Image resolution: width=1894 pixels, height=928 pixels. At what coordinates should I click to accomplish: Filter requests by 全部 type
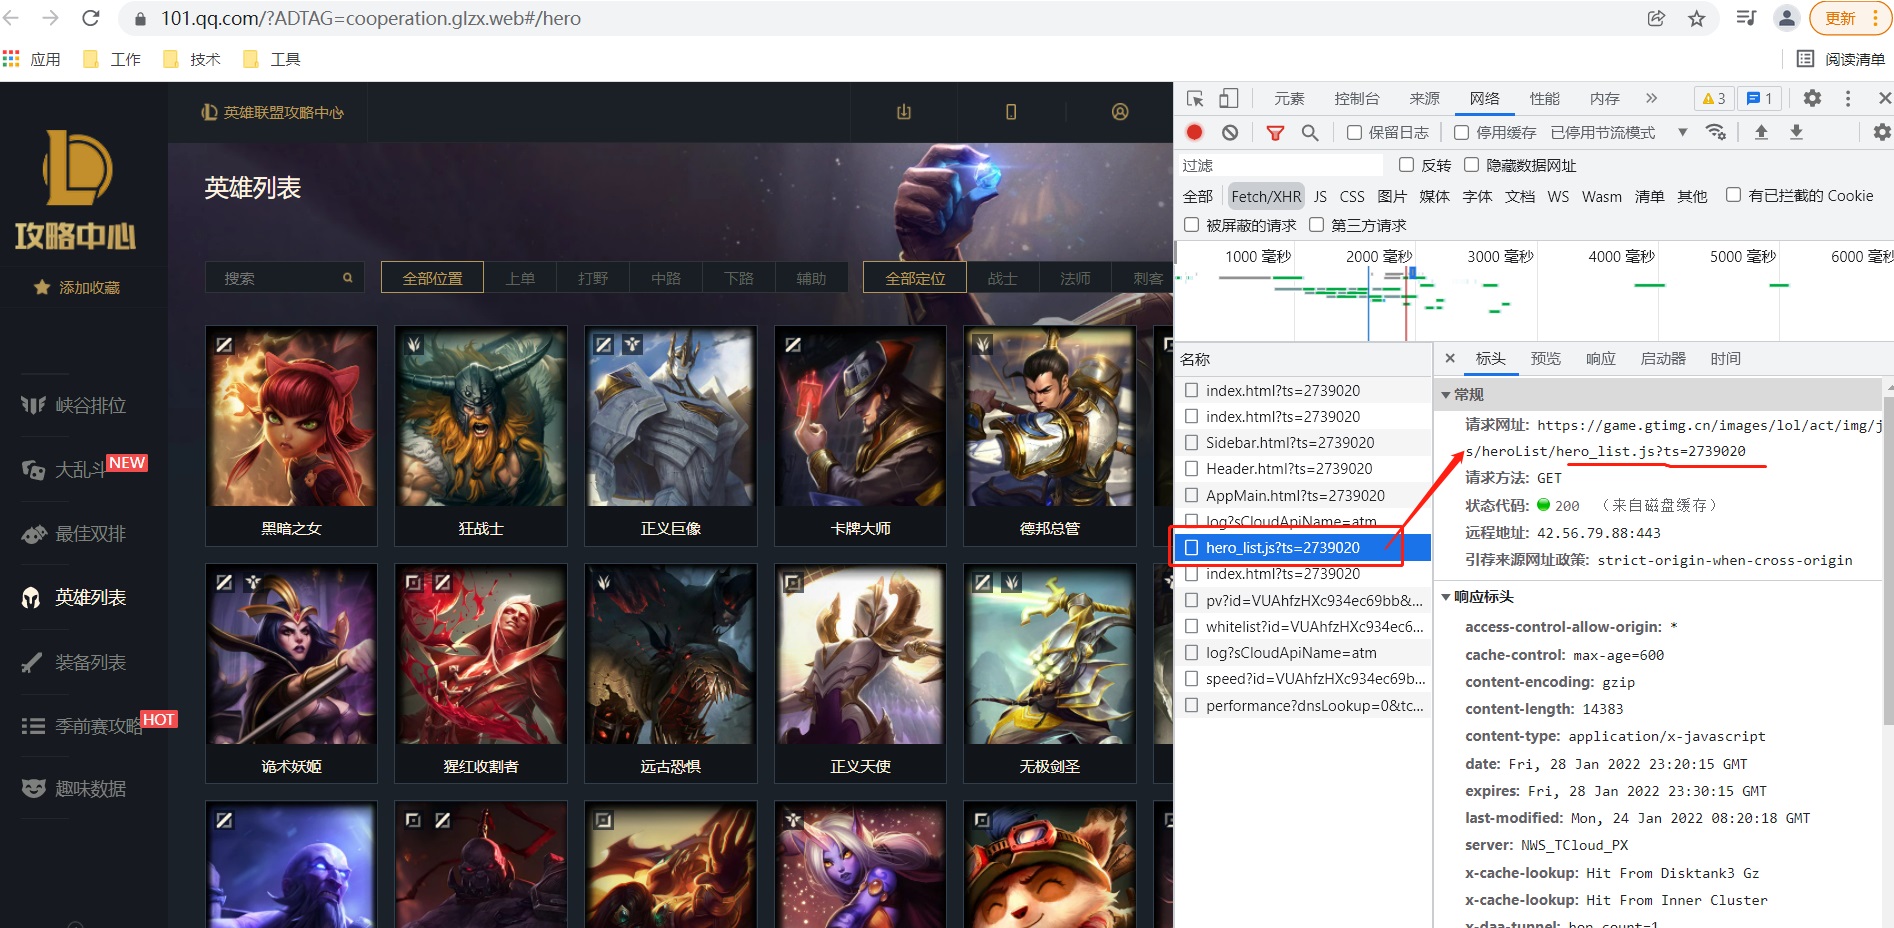click(x=1198, y=196)
